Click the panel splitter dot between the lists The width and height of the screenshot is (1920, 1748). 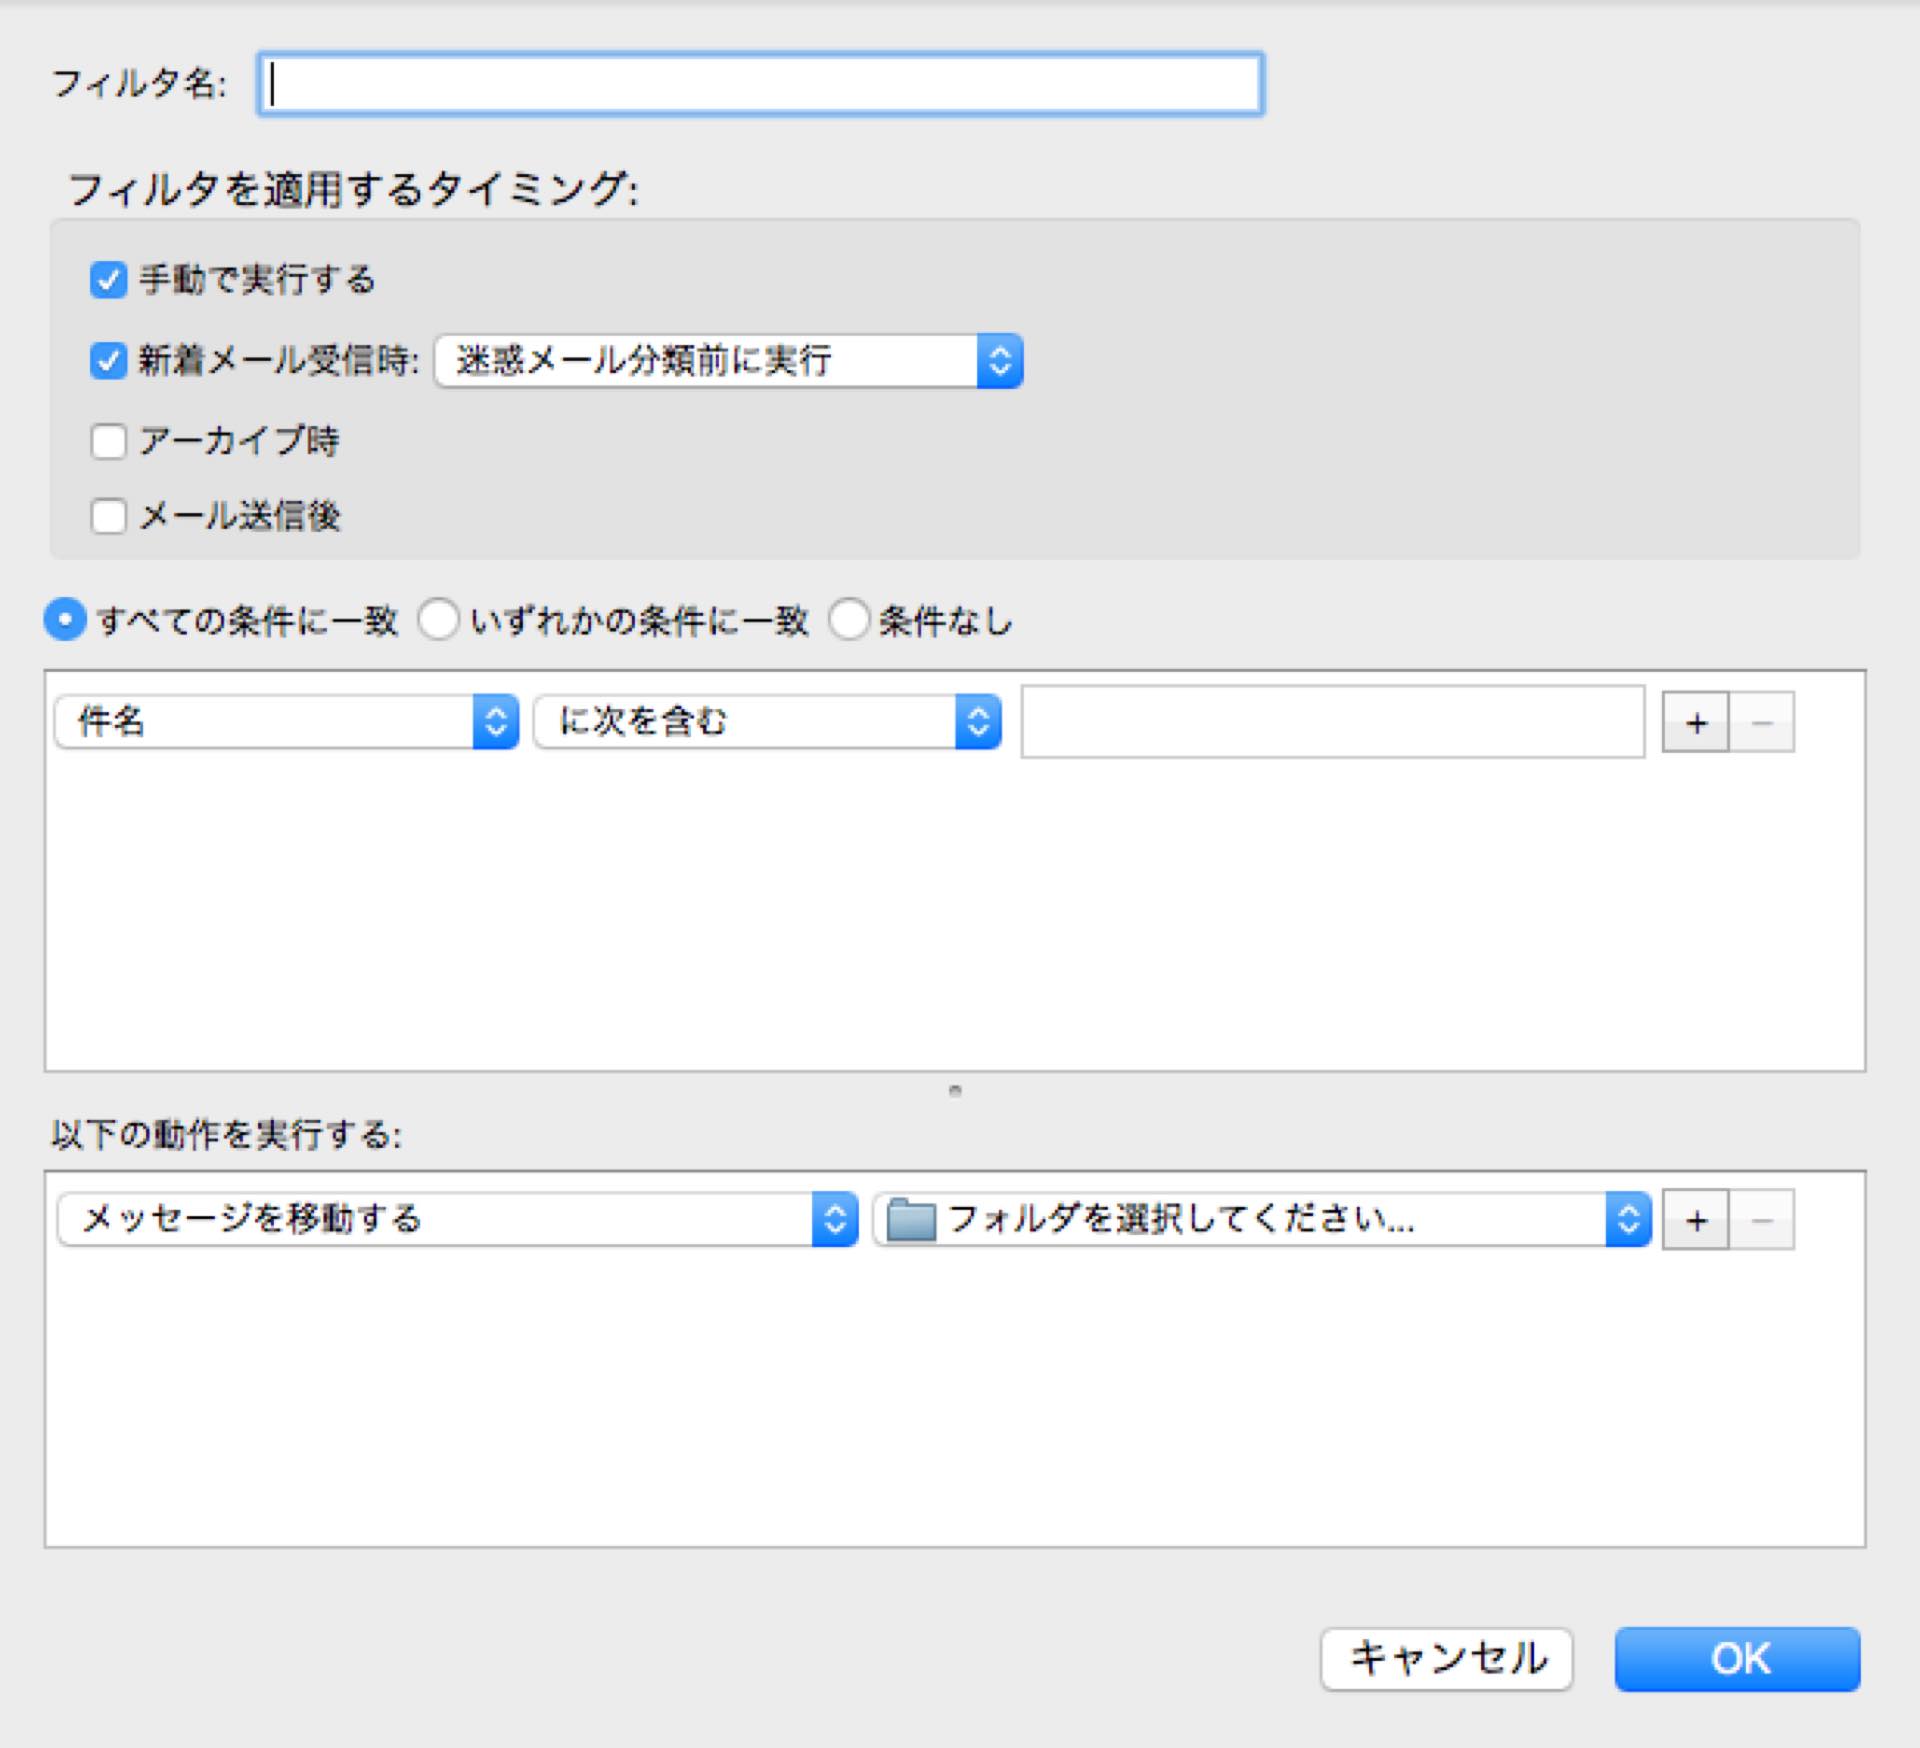[955, 1091]
